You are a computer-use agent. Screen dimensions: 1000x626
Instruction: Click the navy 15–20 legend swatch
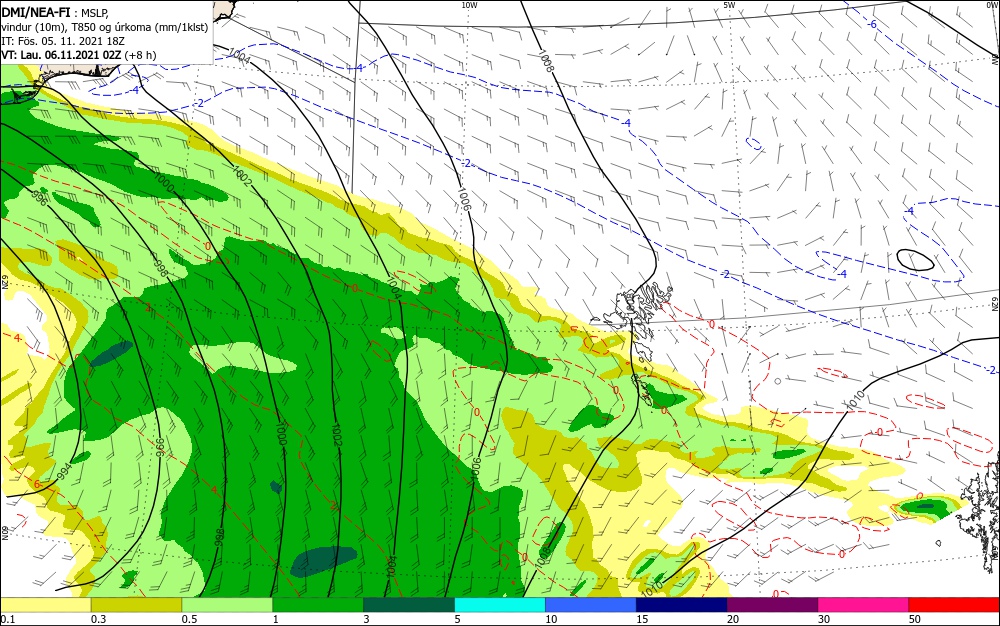click(x=682, y=605)
